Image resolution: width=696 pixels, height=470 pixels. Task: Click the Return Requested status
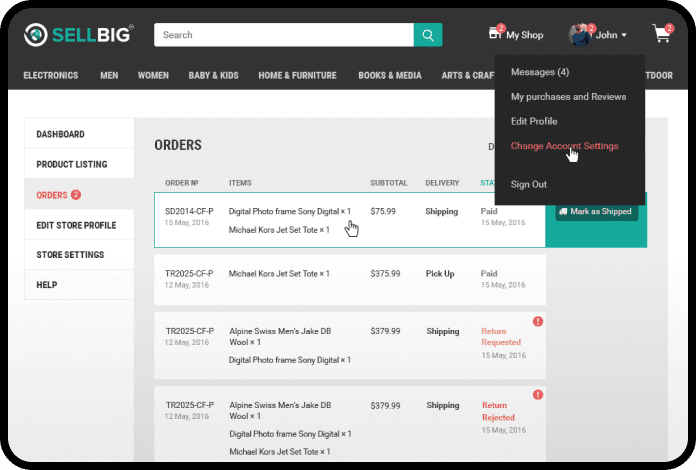pos(501,337)
